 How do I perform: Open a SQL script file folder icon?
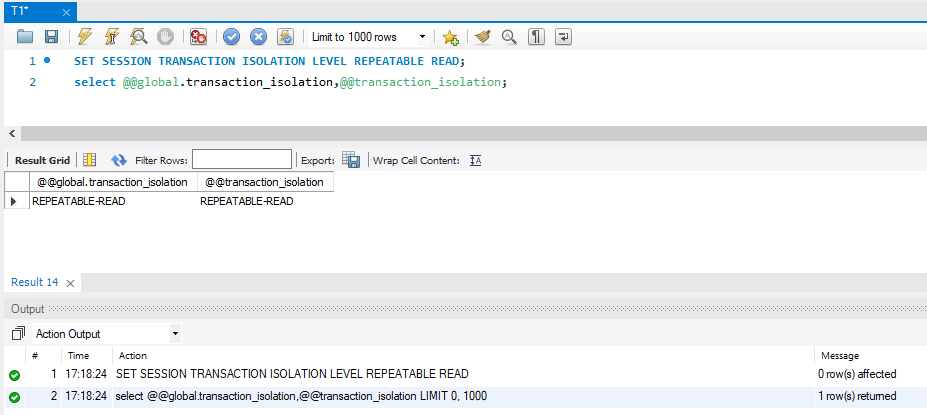25,37
